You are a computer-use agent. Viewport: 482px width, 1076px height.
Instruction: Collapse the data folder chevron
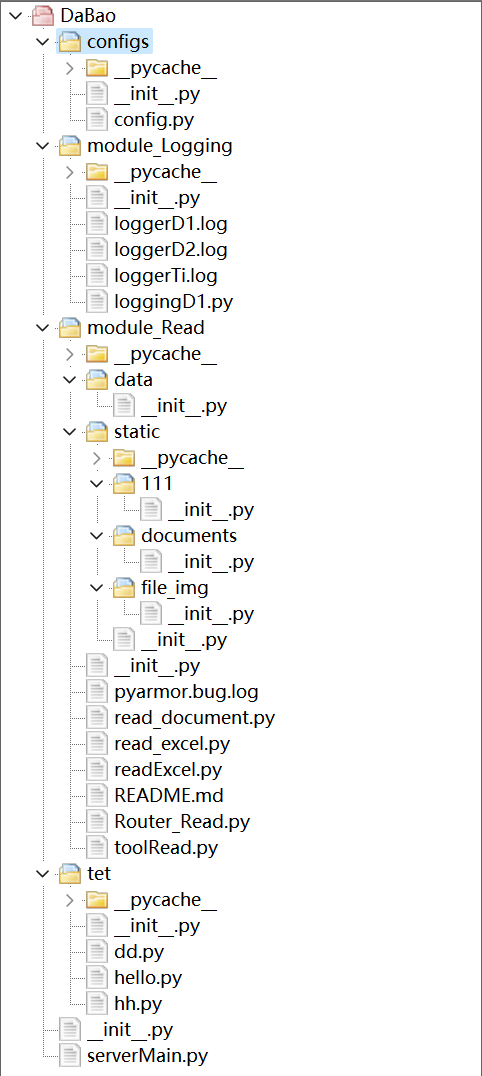(x=69, y=379)
